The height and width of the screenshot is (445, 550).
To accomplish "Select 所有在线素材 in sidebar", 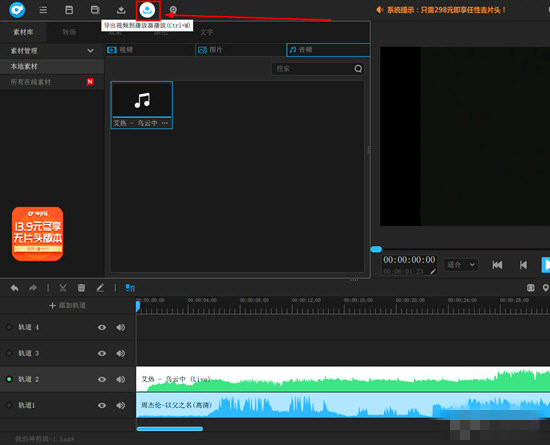I will pyautogui.click(x=52, y=82).
